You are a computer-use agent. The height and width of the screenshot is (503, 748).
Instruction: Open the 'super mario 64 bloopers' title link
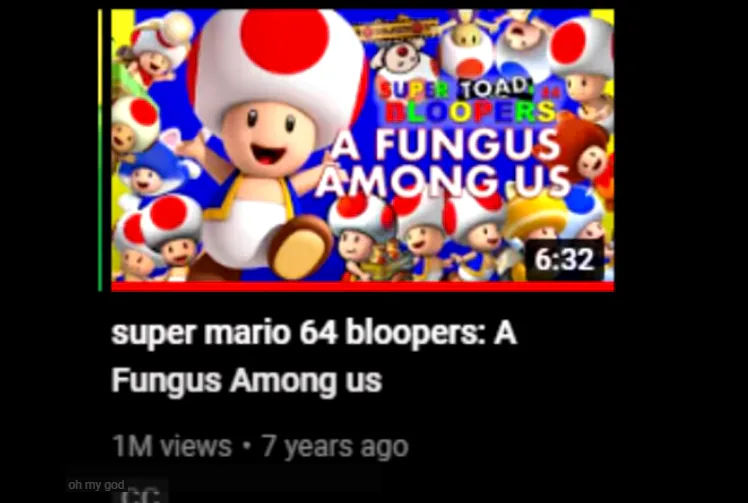313,356
